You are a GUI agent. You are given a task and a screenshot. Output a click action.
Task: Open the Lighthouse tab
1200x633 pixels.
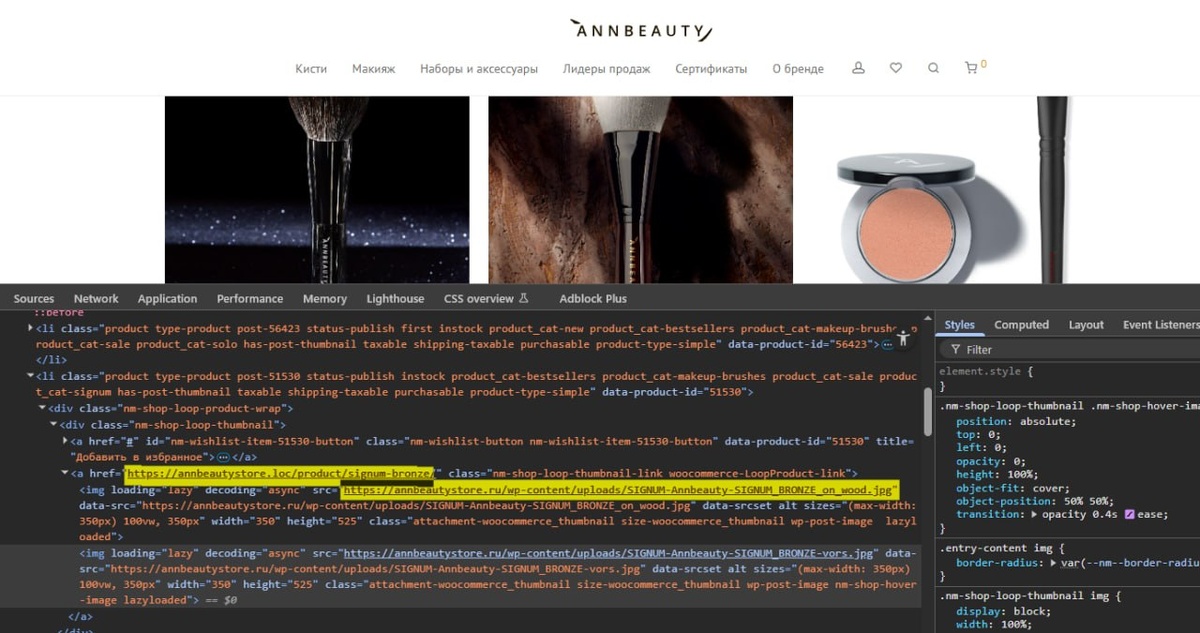pyautogui.click(x=395, y=298)
